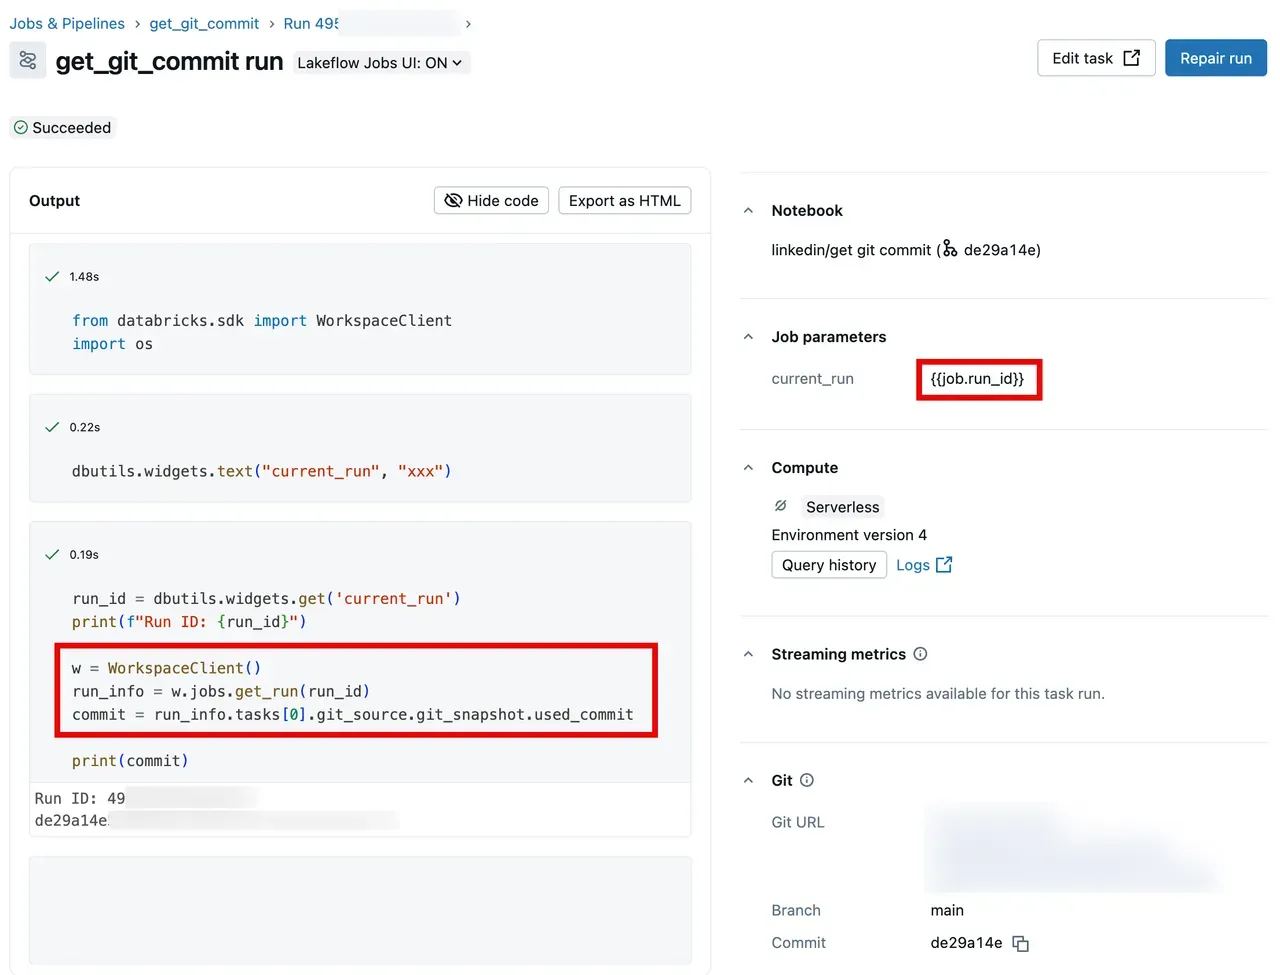Screen dimensions: 1280x975
Task: Click the checkmark beside the 0.22s cell
Action: click(x=52, y=427)
